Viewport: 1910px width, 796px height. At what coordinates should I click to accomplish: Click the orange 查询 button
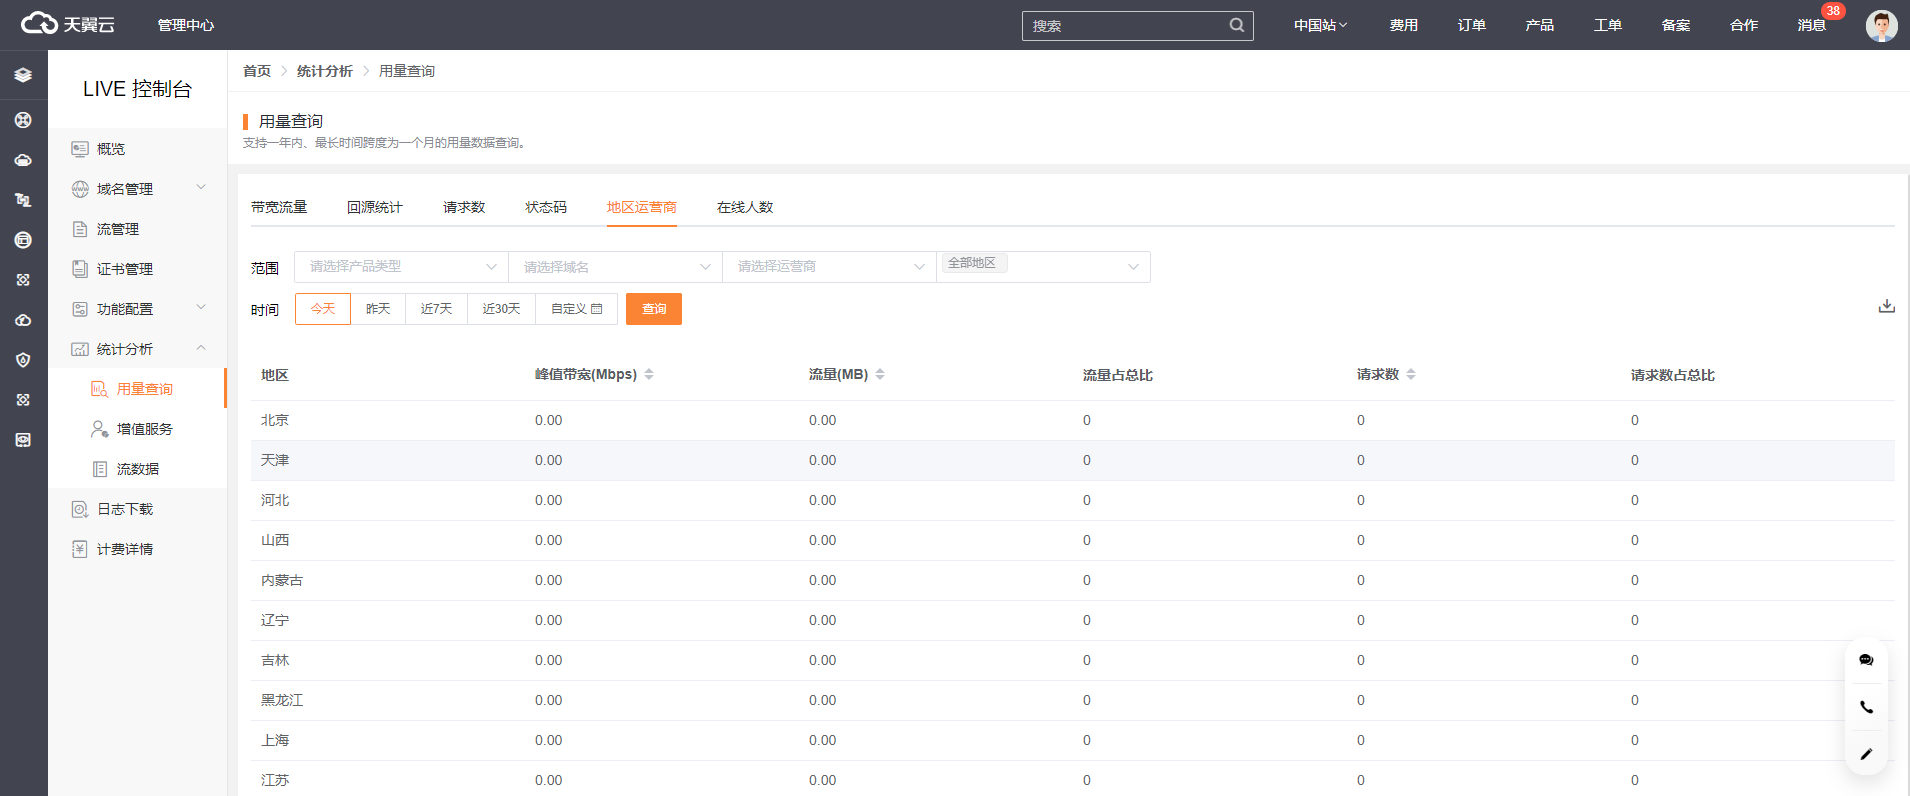click(x=654, y=309)
